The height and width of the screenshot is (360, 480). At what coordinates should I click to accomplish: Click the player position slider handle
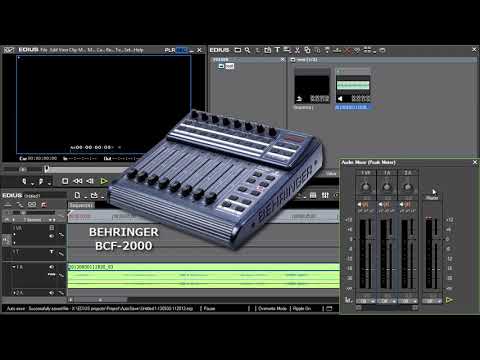point(47,169)
